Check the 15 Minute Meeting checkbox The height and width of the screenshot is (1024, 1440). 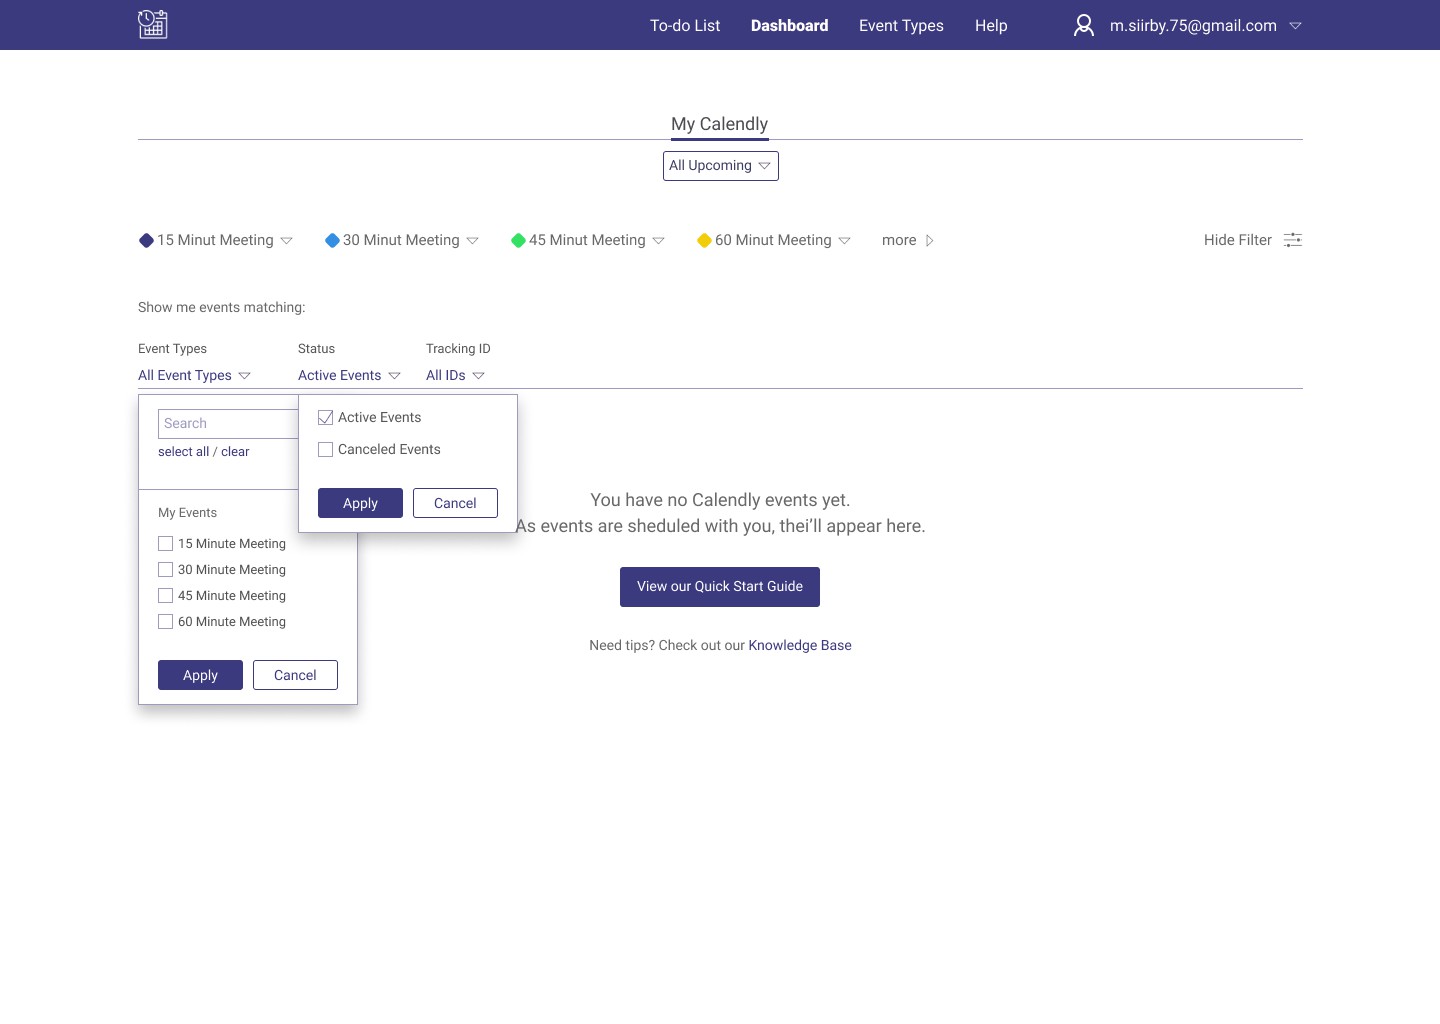[165, 544]
